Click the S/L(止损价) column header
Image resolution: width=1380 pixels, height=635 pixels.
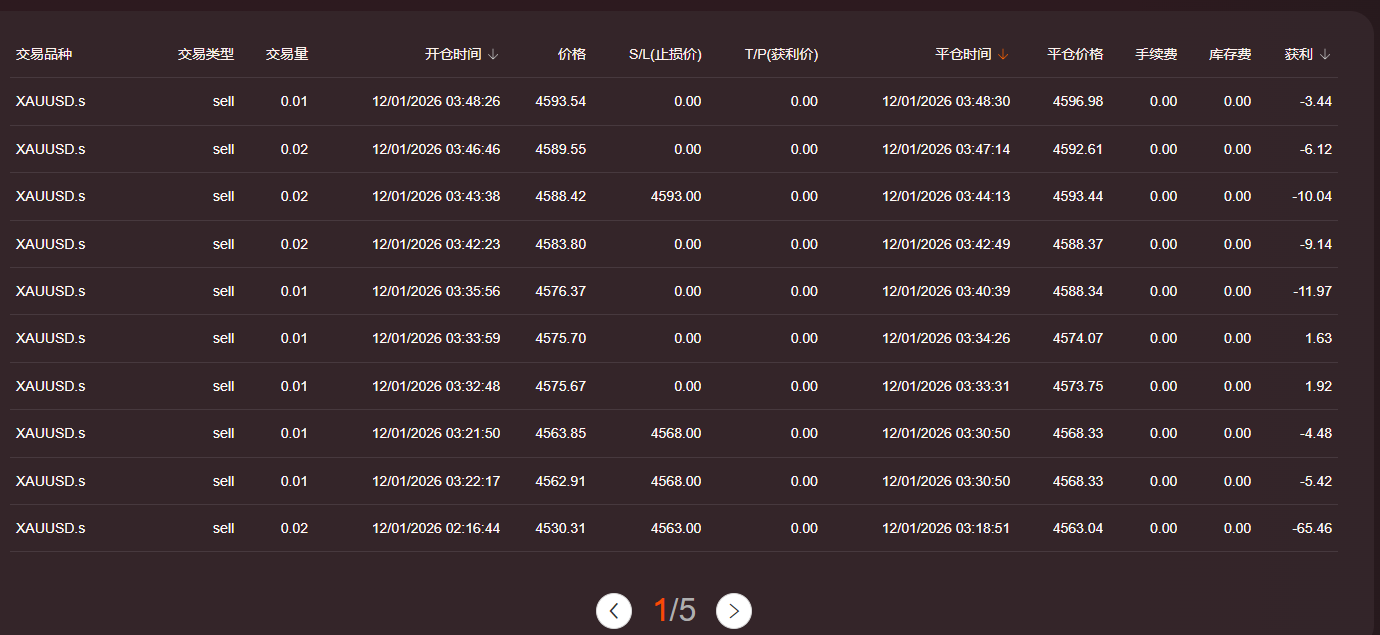tap(666, 55)
